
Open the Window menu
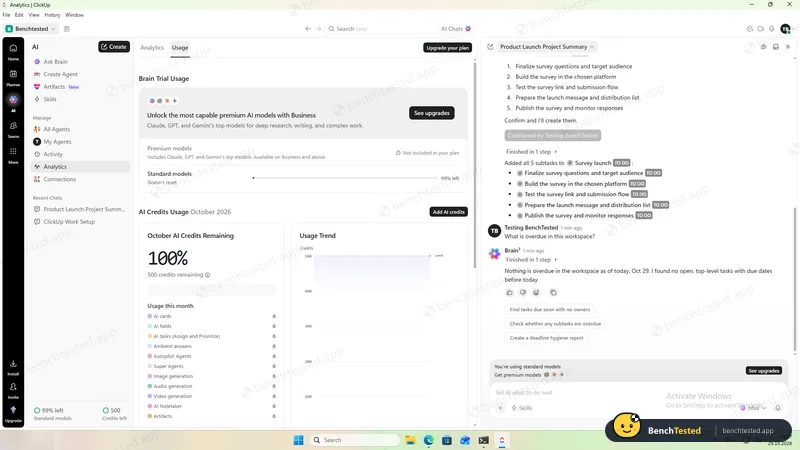click(x=74, y=15)
